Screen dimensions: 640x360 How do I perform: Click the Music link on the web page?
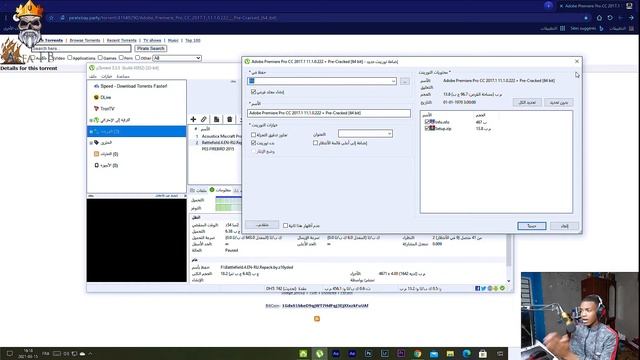tap(173, 40)
